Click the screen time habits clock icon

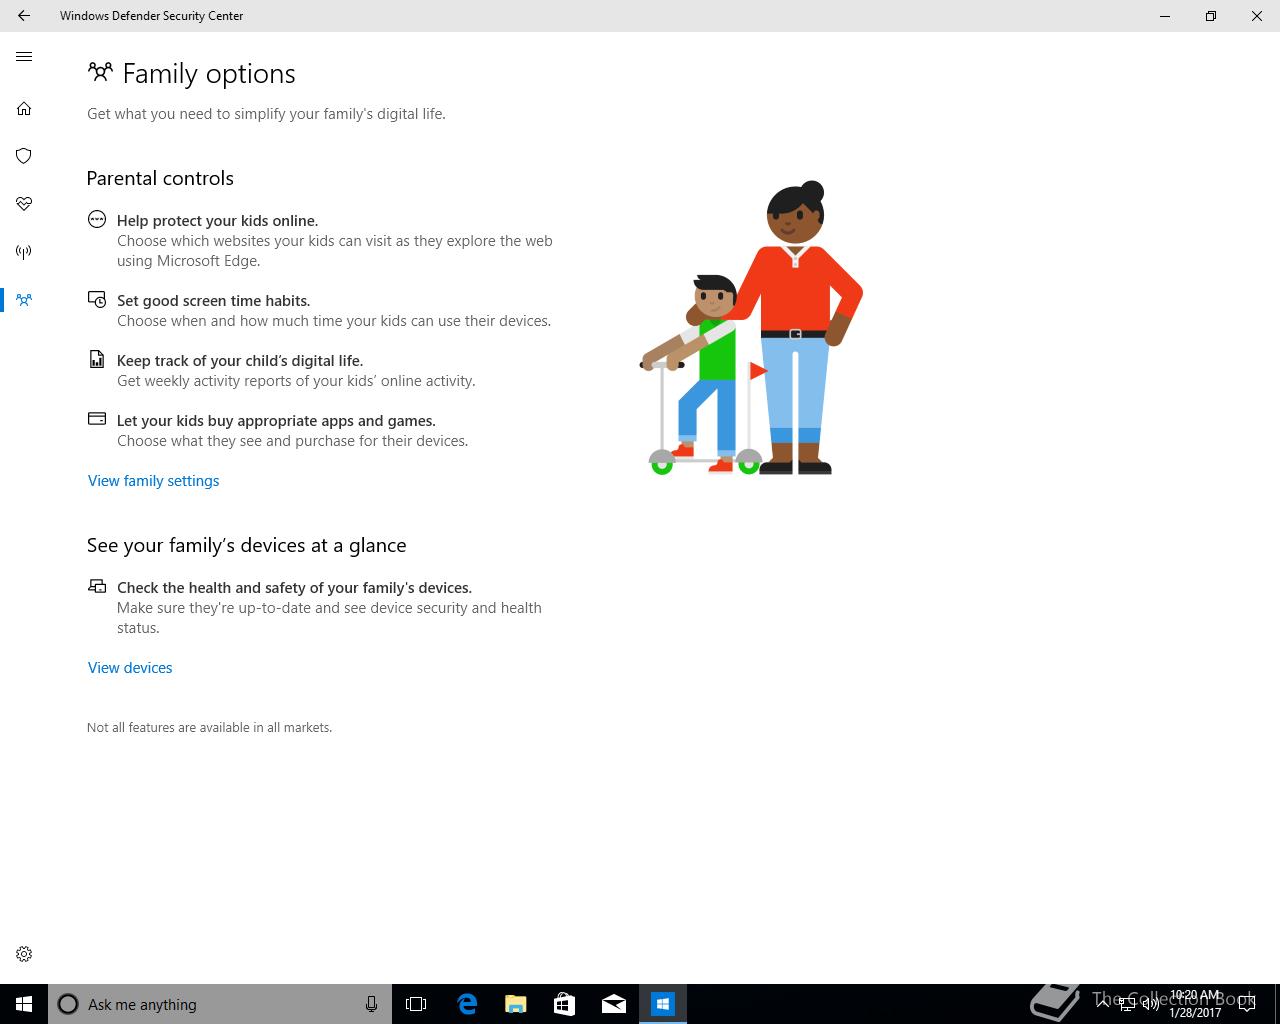coord(97,299)
